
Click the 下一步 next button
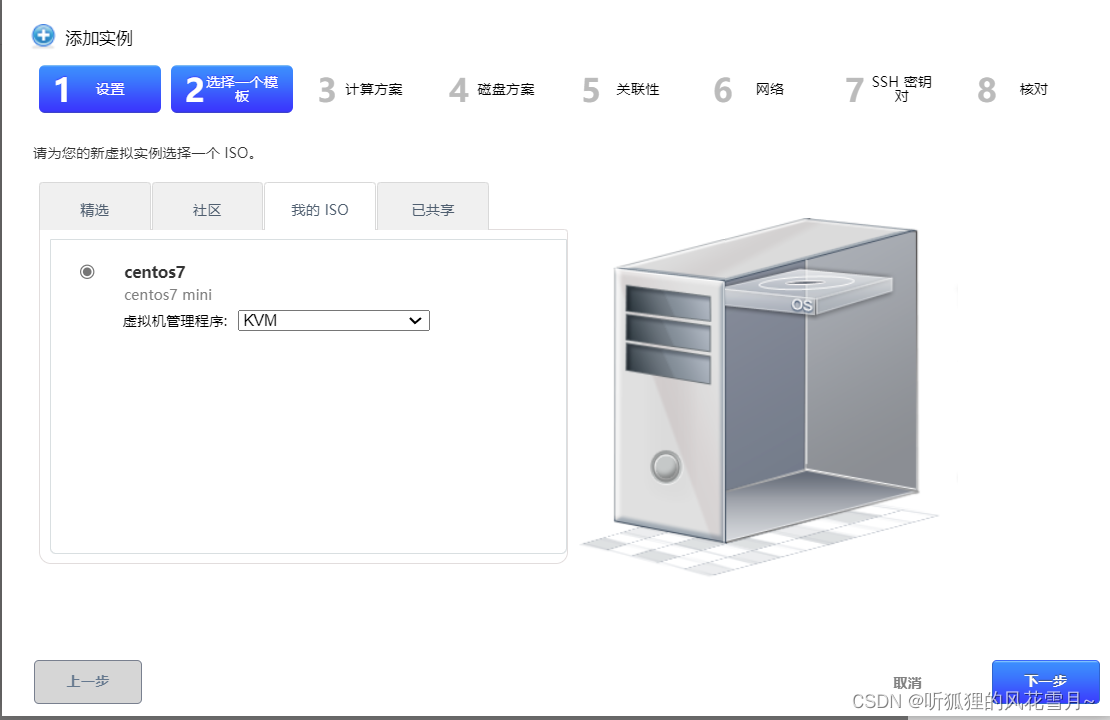coord(1046,682)
